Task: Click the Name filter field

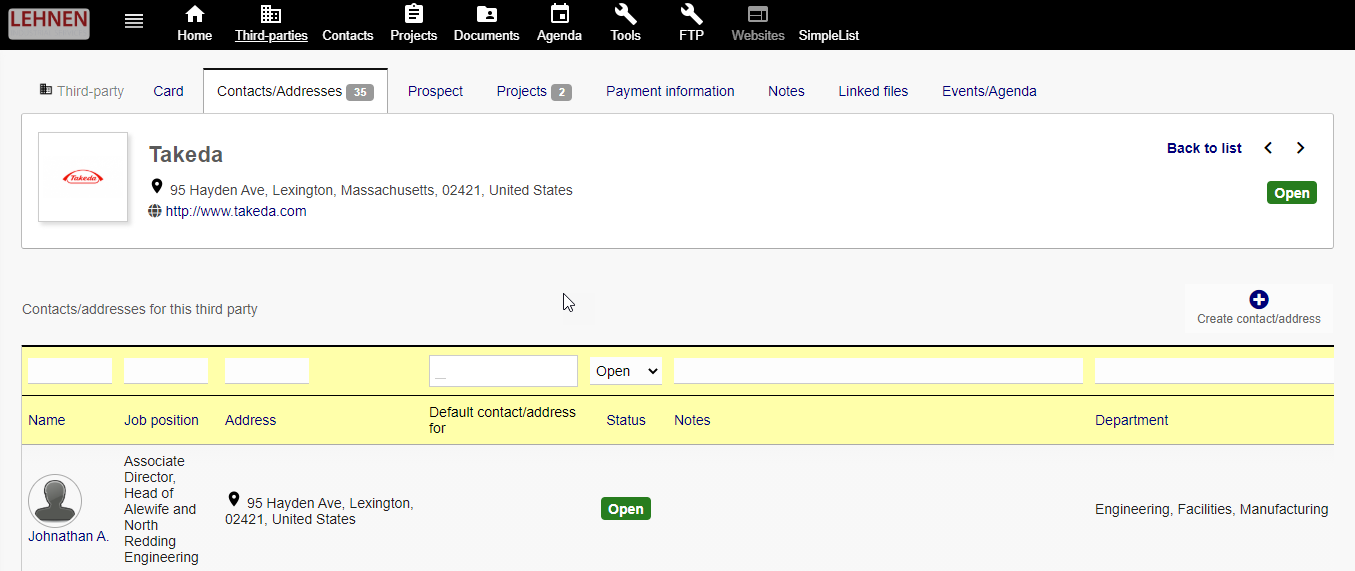Action: coord(70,371)
